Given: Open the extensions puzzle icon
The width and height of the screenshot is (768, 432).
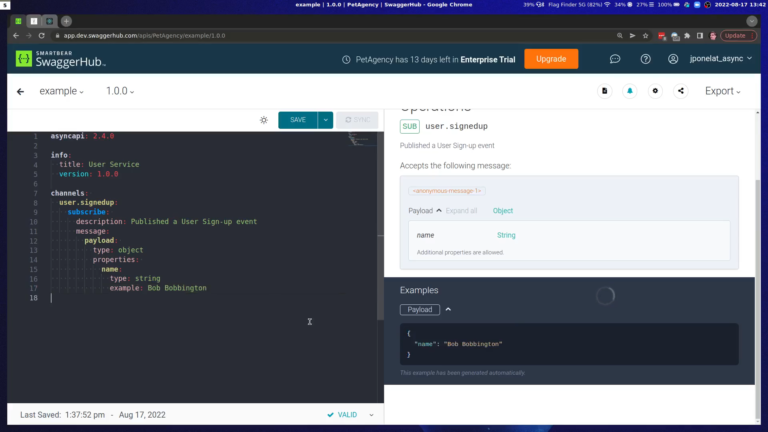Looking at the screenshot, I should coord(687,36).
